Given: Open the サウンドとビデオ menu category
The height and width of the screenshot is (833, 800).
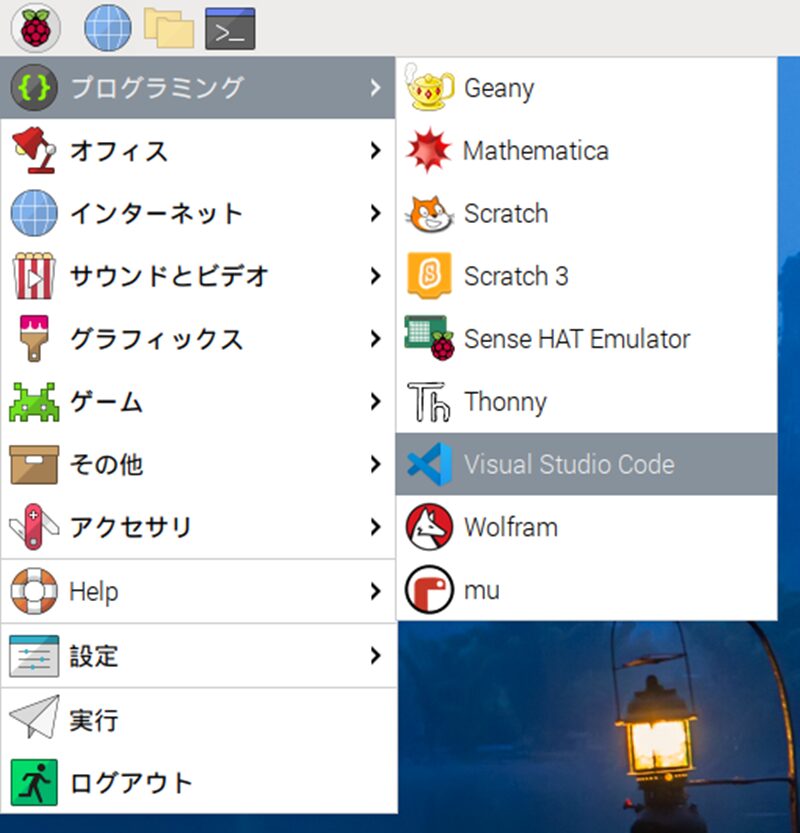Looking at the screenshot, I should [x=198, y=276].
